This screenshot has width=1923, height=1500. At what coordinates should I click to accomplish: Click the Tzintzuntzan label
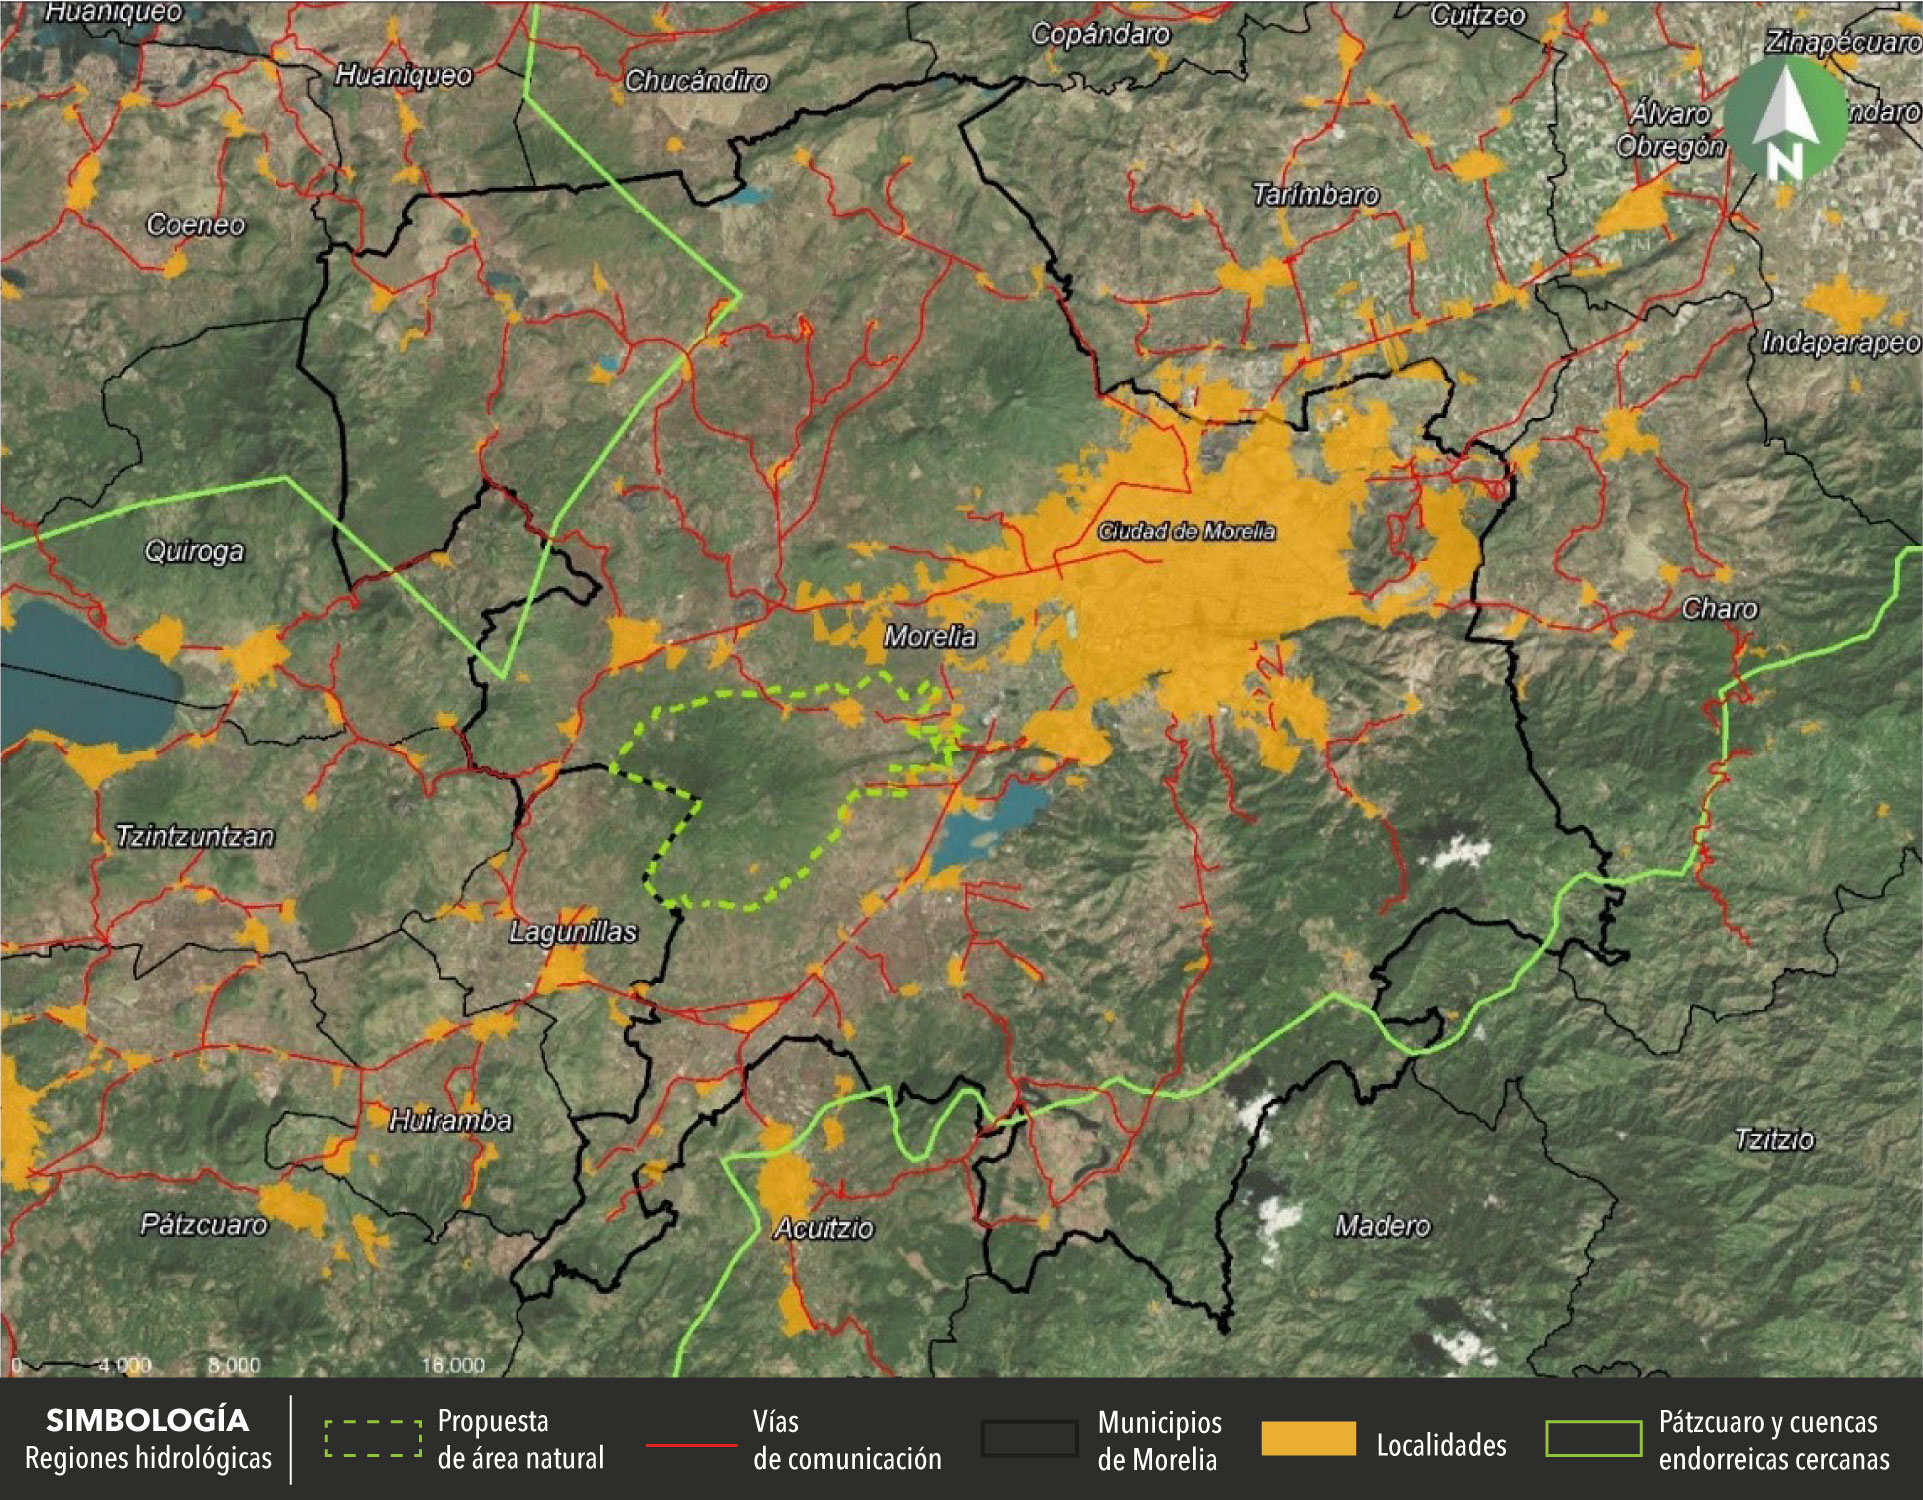195,836
